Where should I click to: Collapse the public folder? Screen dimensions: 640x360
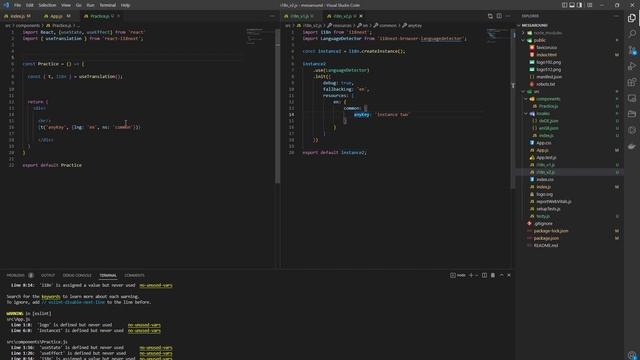[x=523, y=40]
